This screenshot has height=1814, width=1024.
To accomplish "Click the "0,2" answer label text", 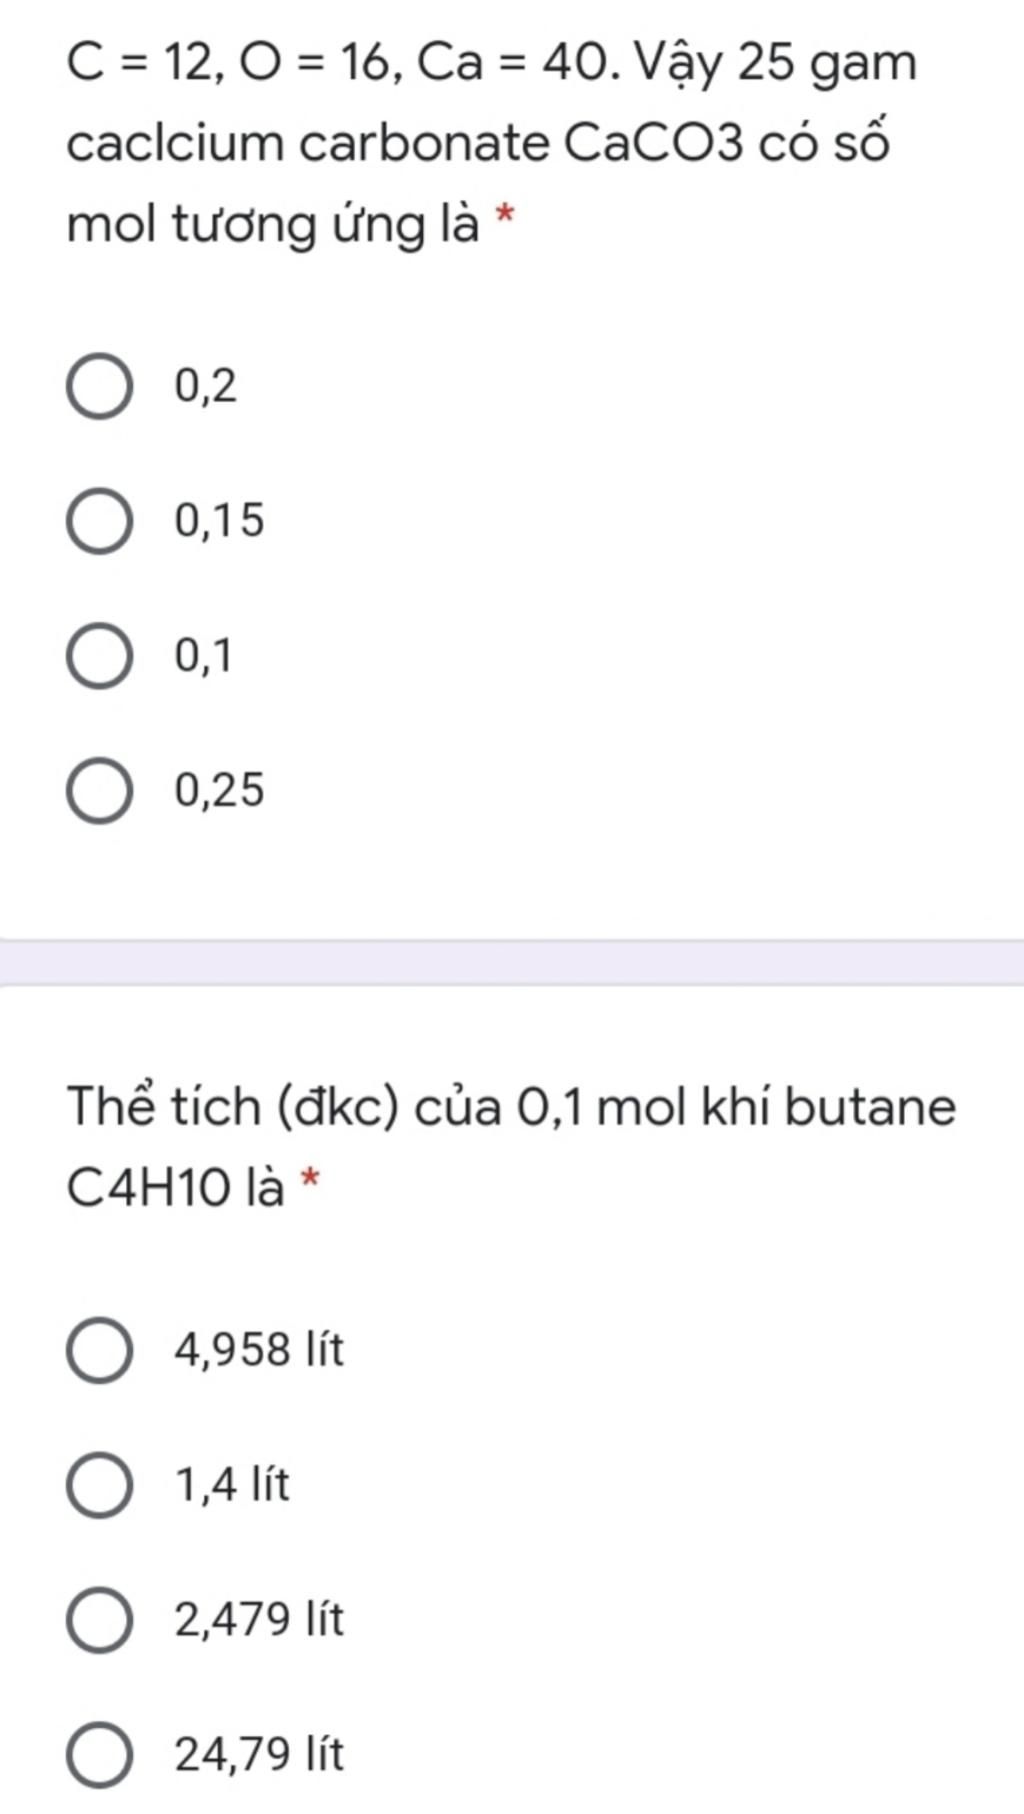I will click(206, 386).
